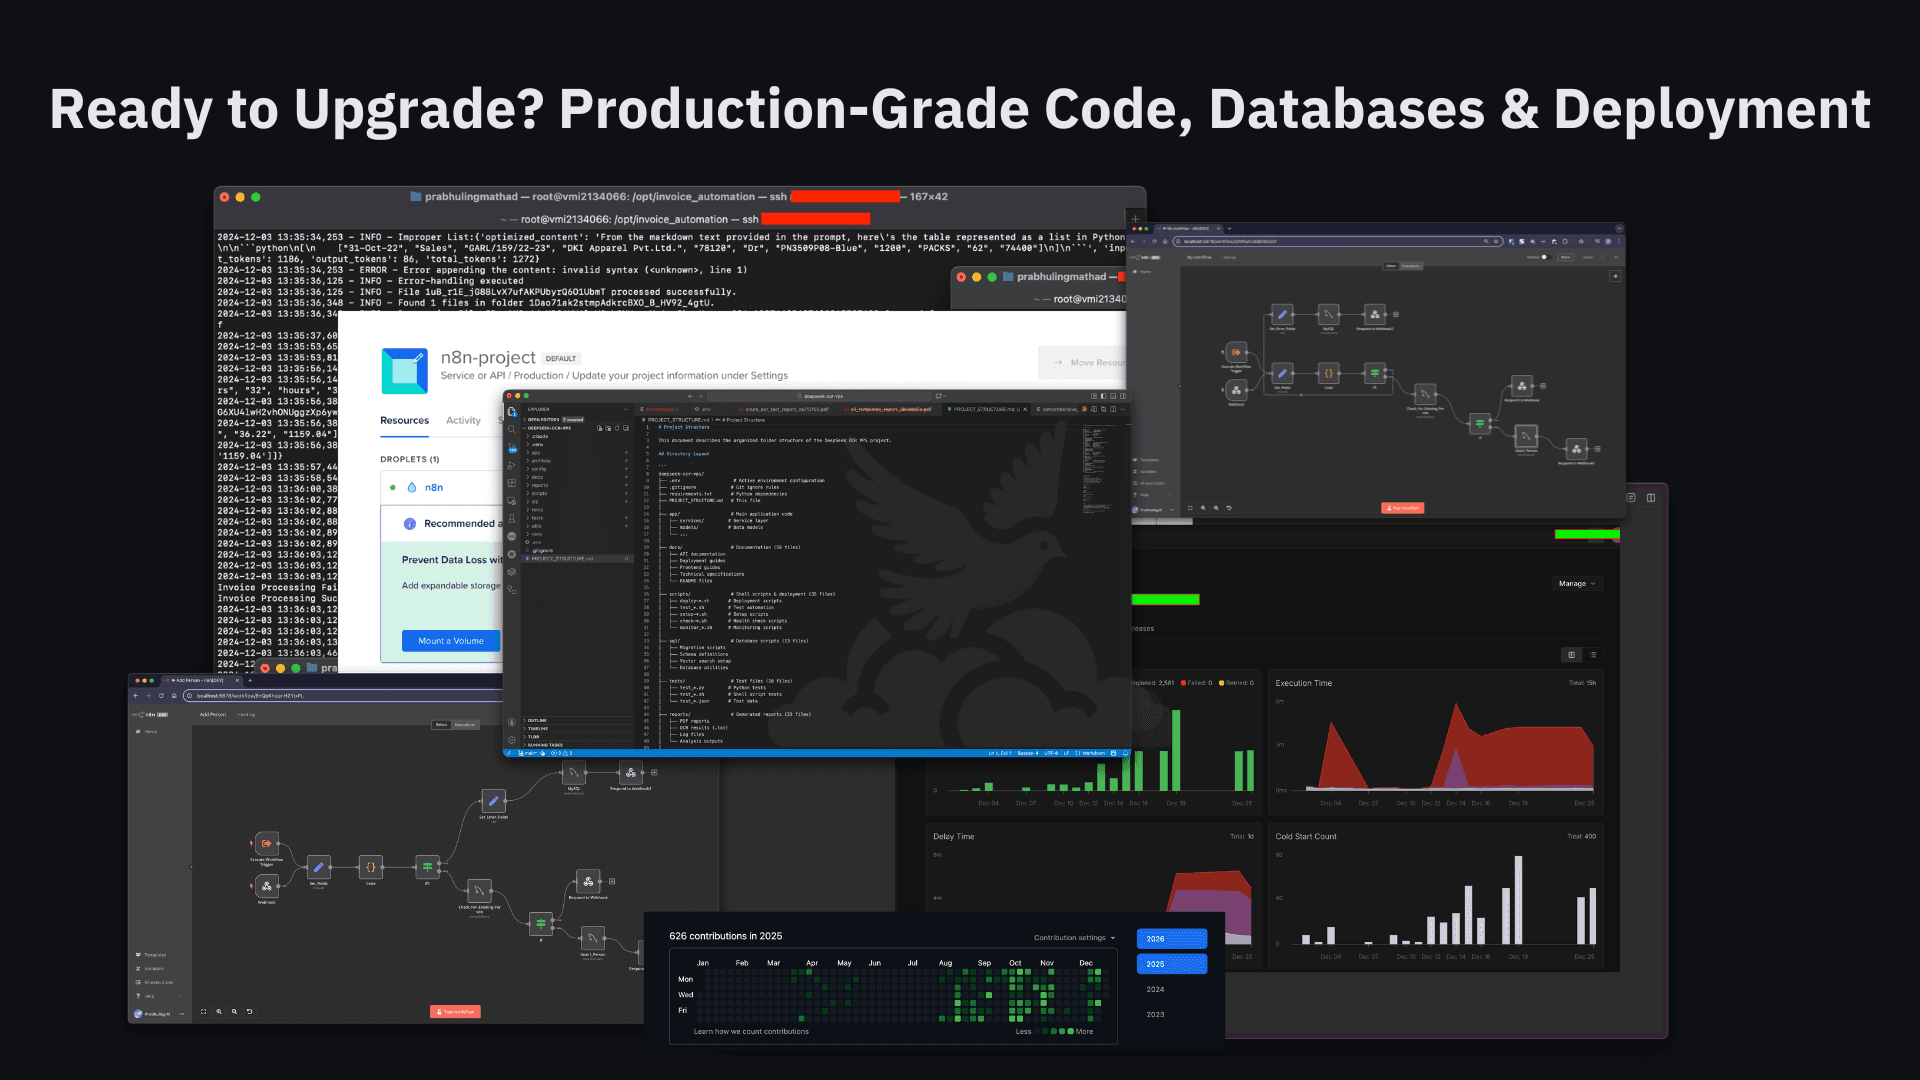Viewport: 1920px width, 1080px height.
Task: Click the Accounts icon in VS Code activity bar
Action: 512,722
